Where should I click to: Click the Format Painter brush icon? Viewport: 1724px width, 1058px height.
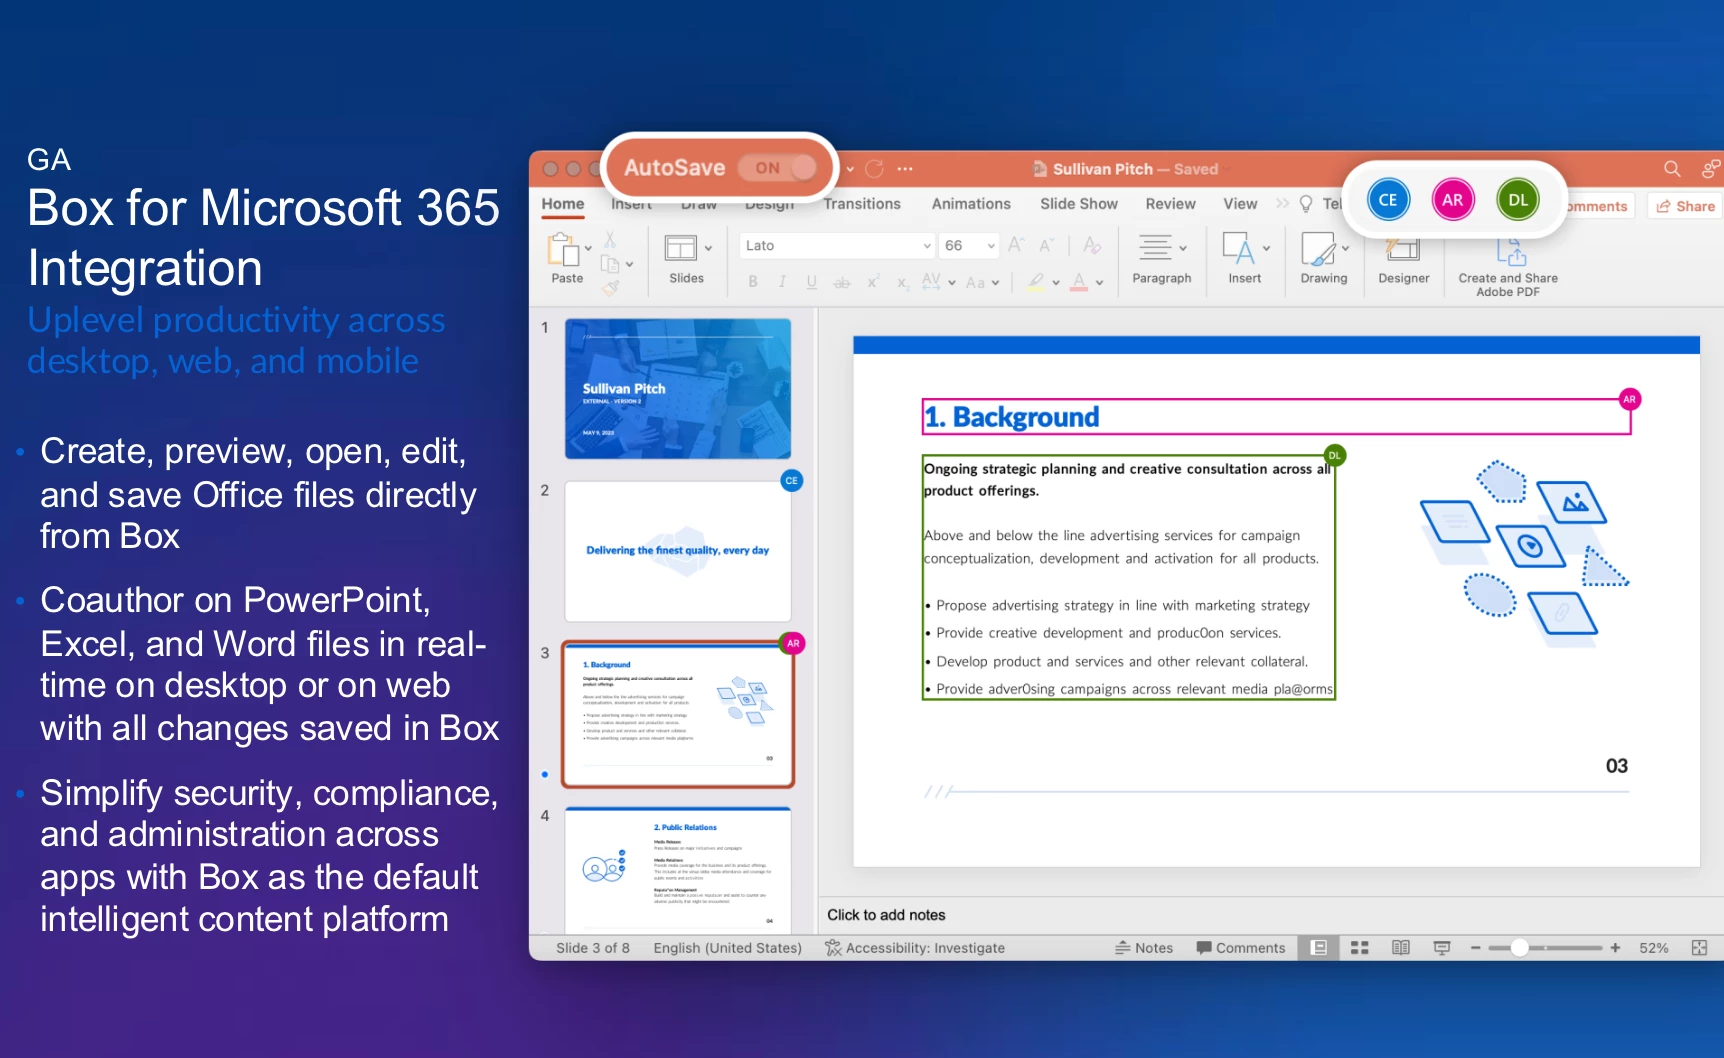tap(610, 288)
